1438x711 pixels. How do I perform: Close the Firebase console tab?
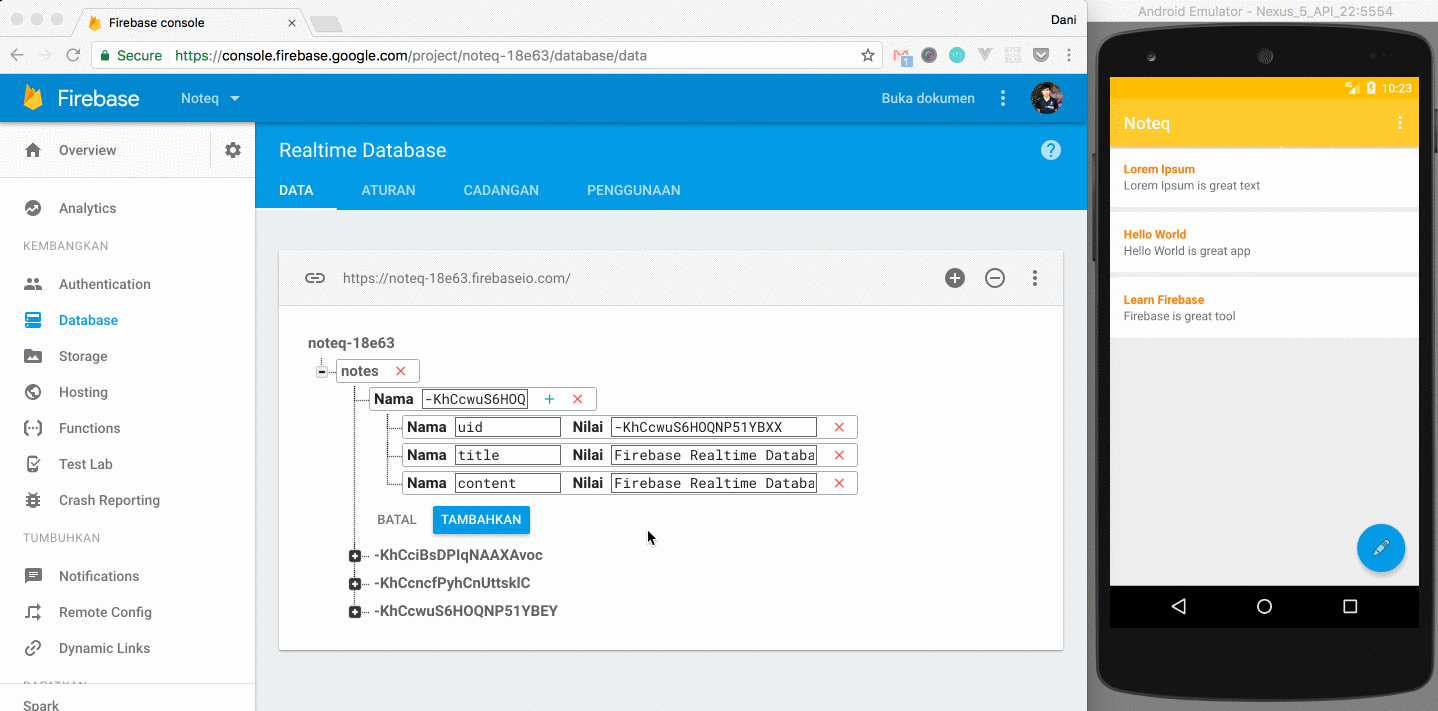click(292, 22)
